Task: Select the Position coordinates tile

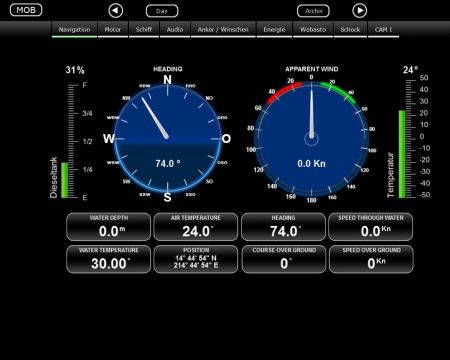Action: click(x=196, y=259)
